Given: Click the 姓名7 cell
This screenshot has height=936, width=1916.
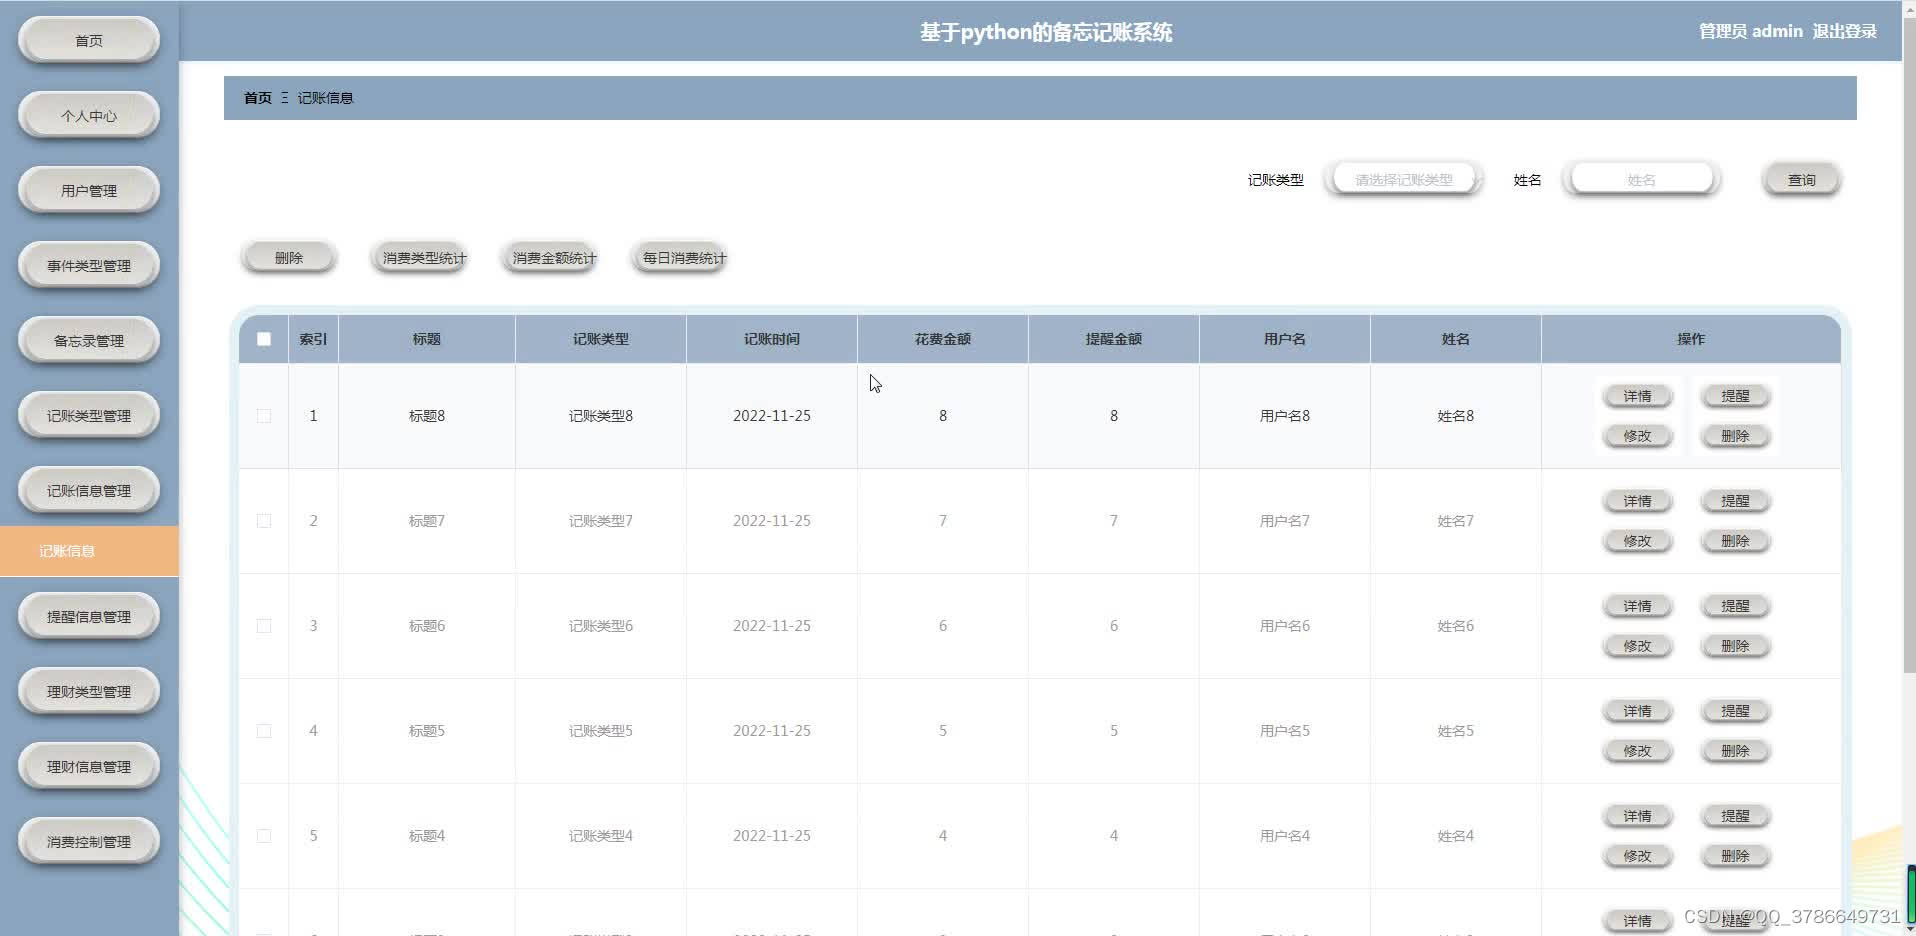Looking at the screenshot, I should tap(1456, 521).
